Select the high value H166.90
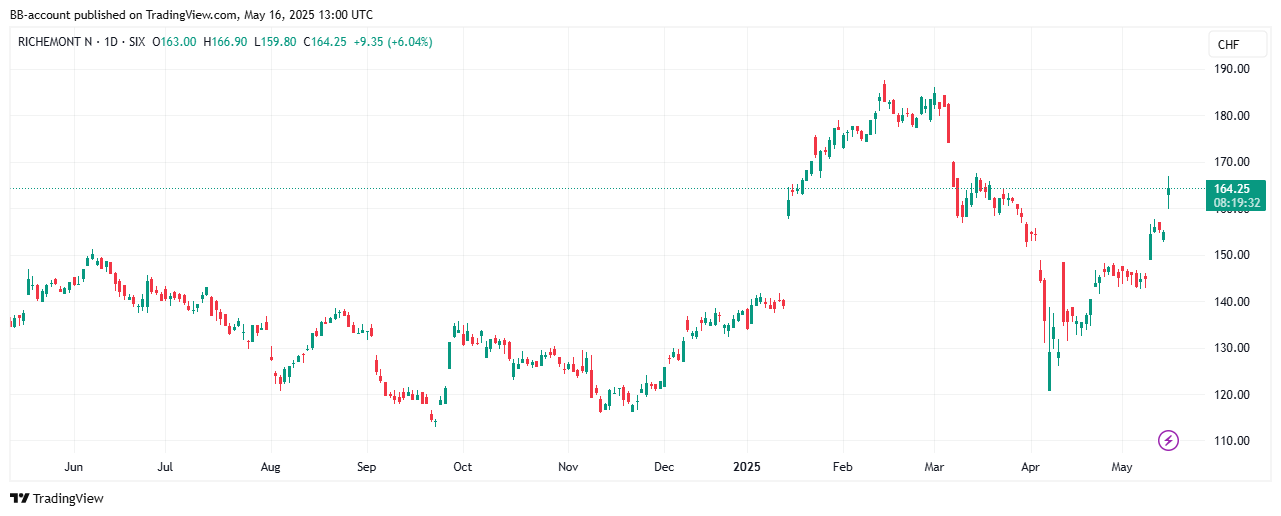This screenshot has width=1281, height=516. [227, 42]
